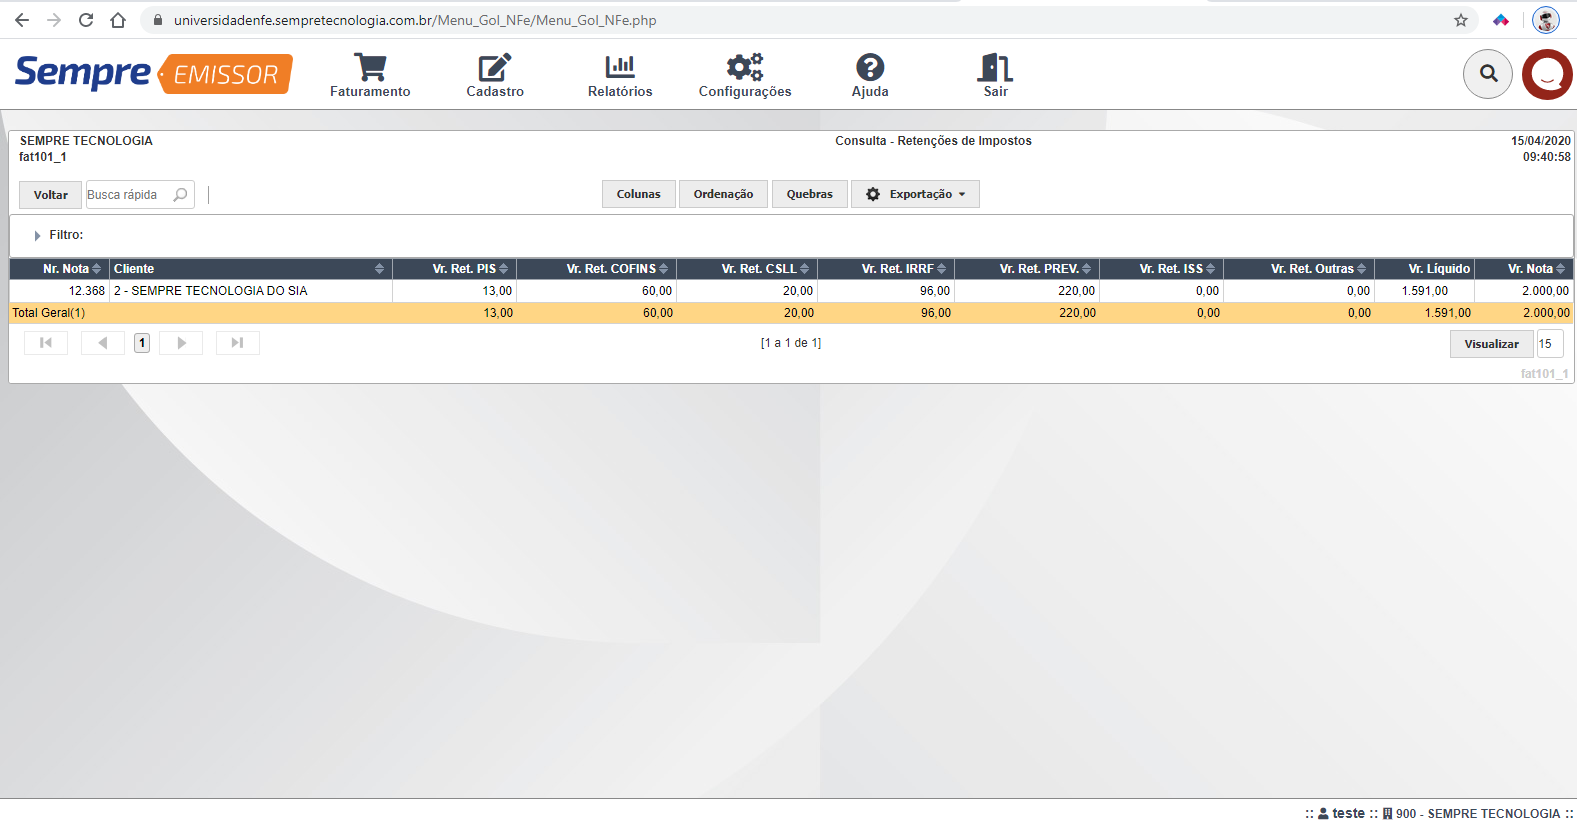Click the 60,00 COFINS value in note row
1577x824 pixels.
pos(657,291)
